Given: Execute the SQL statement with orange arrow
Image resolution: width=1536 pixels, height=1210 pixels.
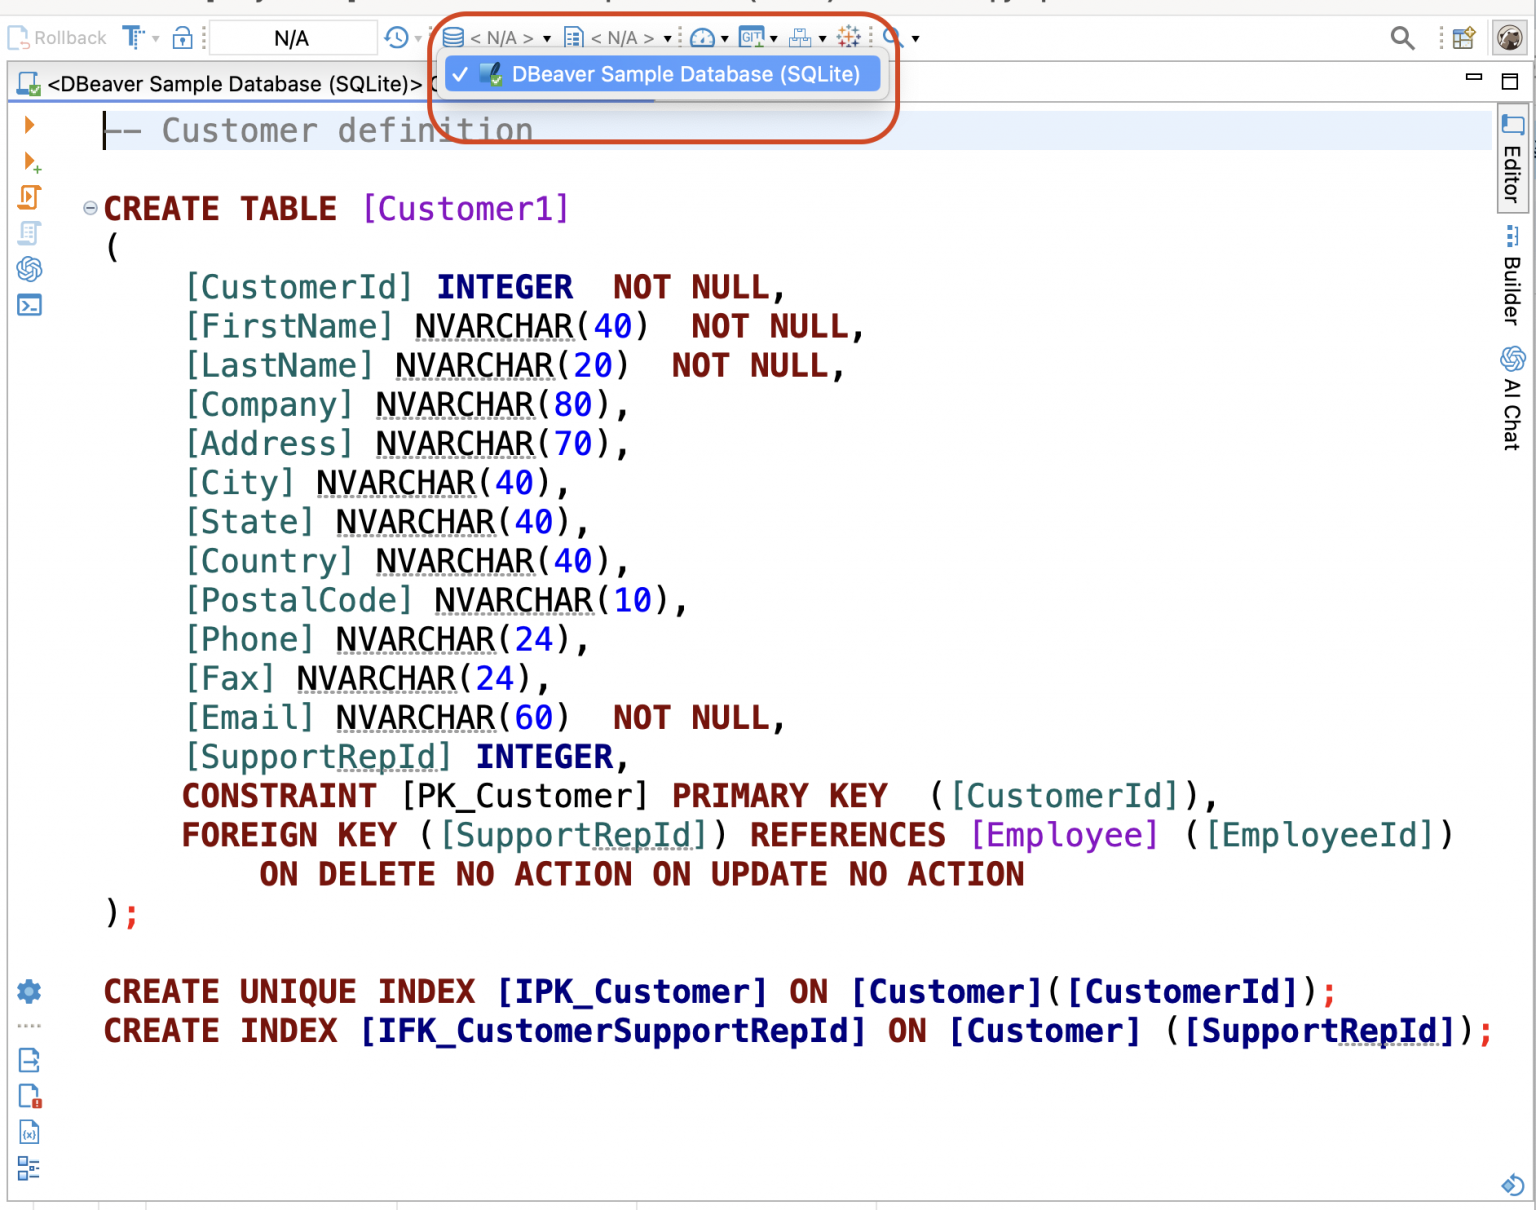Looking at the screenshot, I should pyautogui.click(x=29, y=125).
